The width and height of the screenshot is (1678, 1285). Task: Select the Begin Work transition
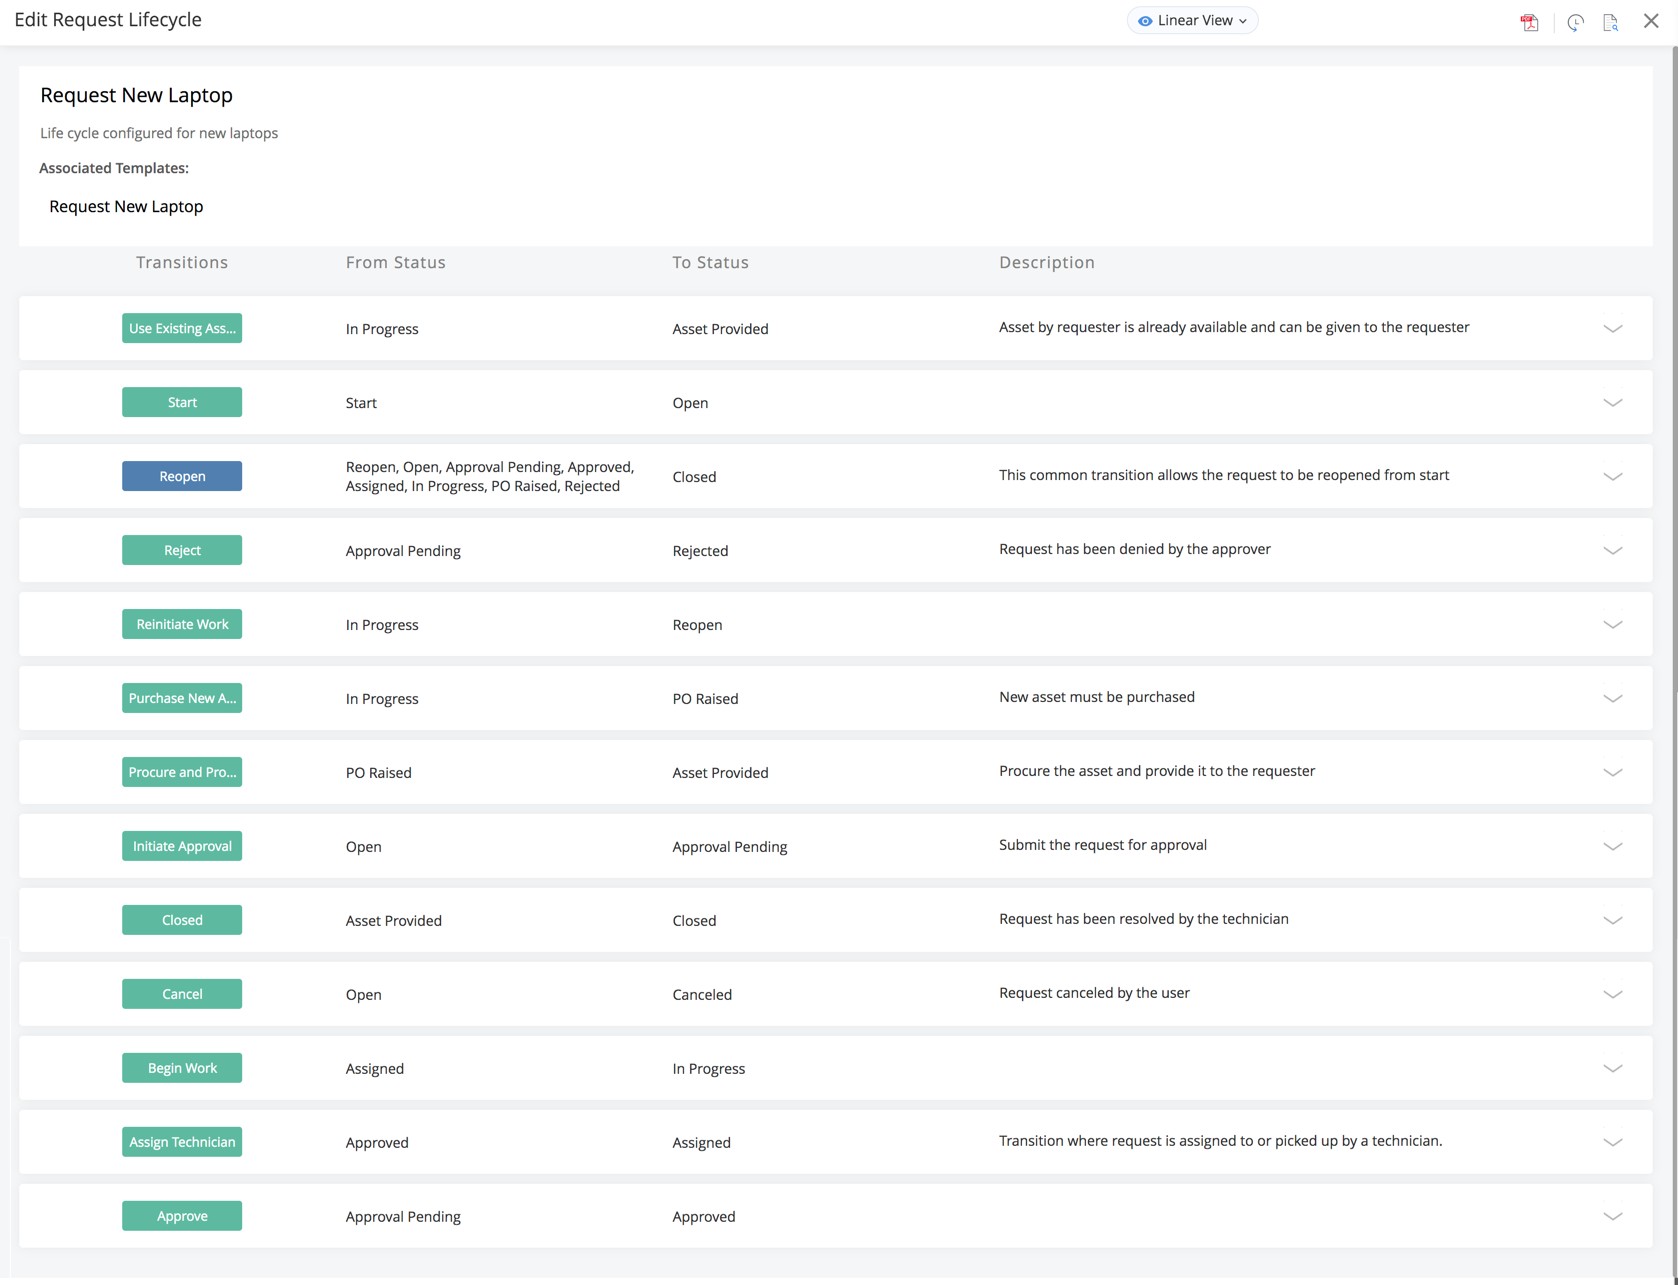click(x=182, y=1068)
